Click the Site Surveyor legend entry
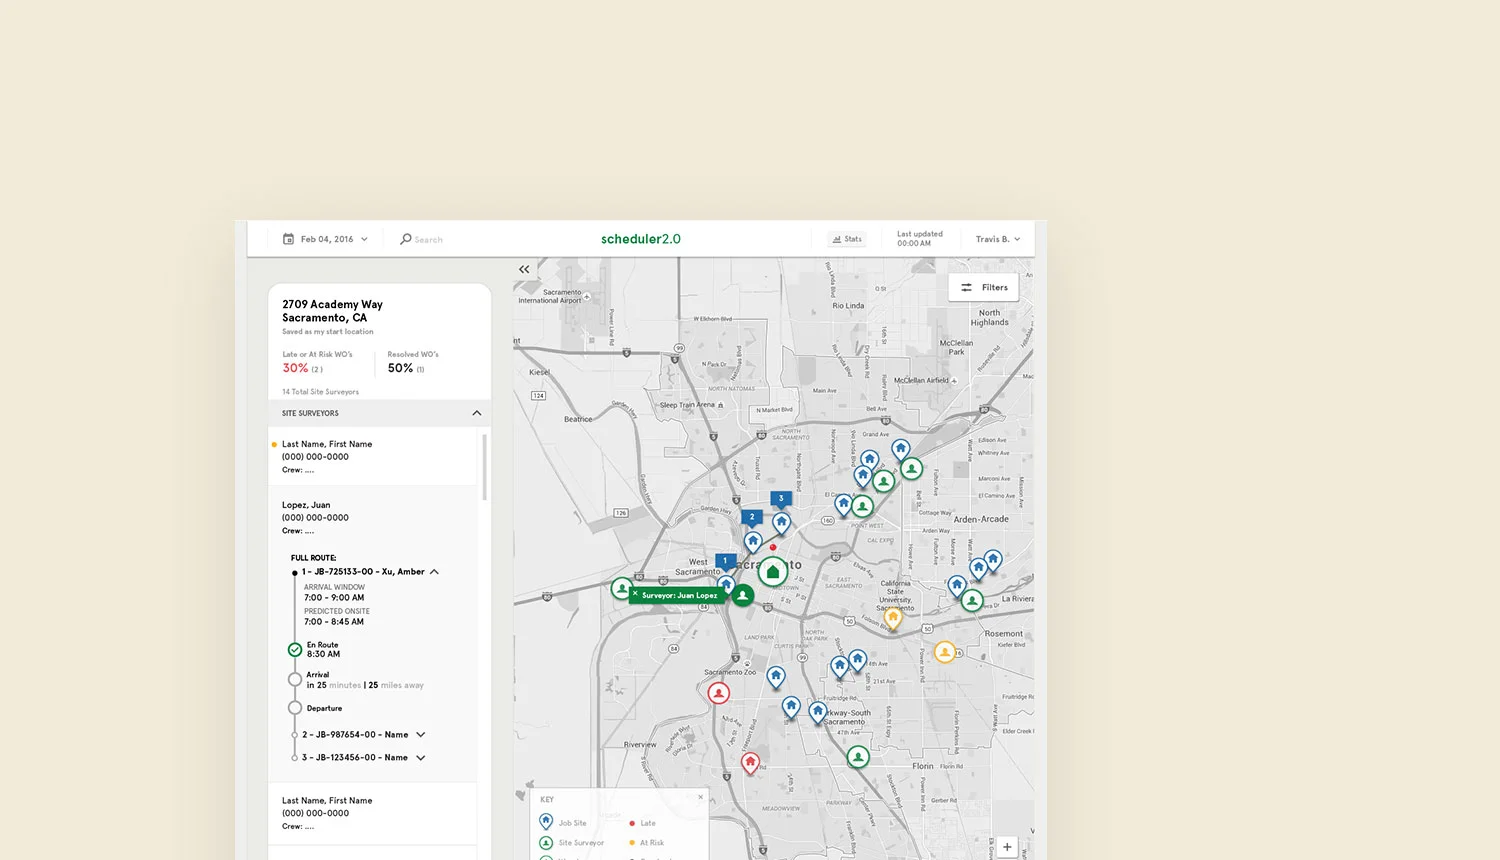 coord(572,843)
